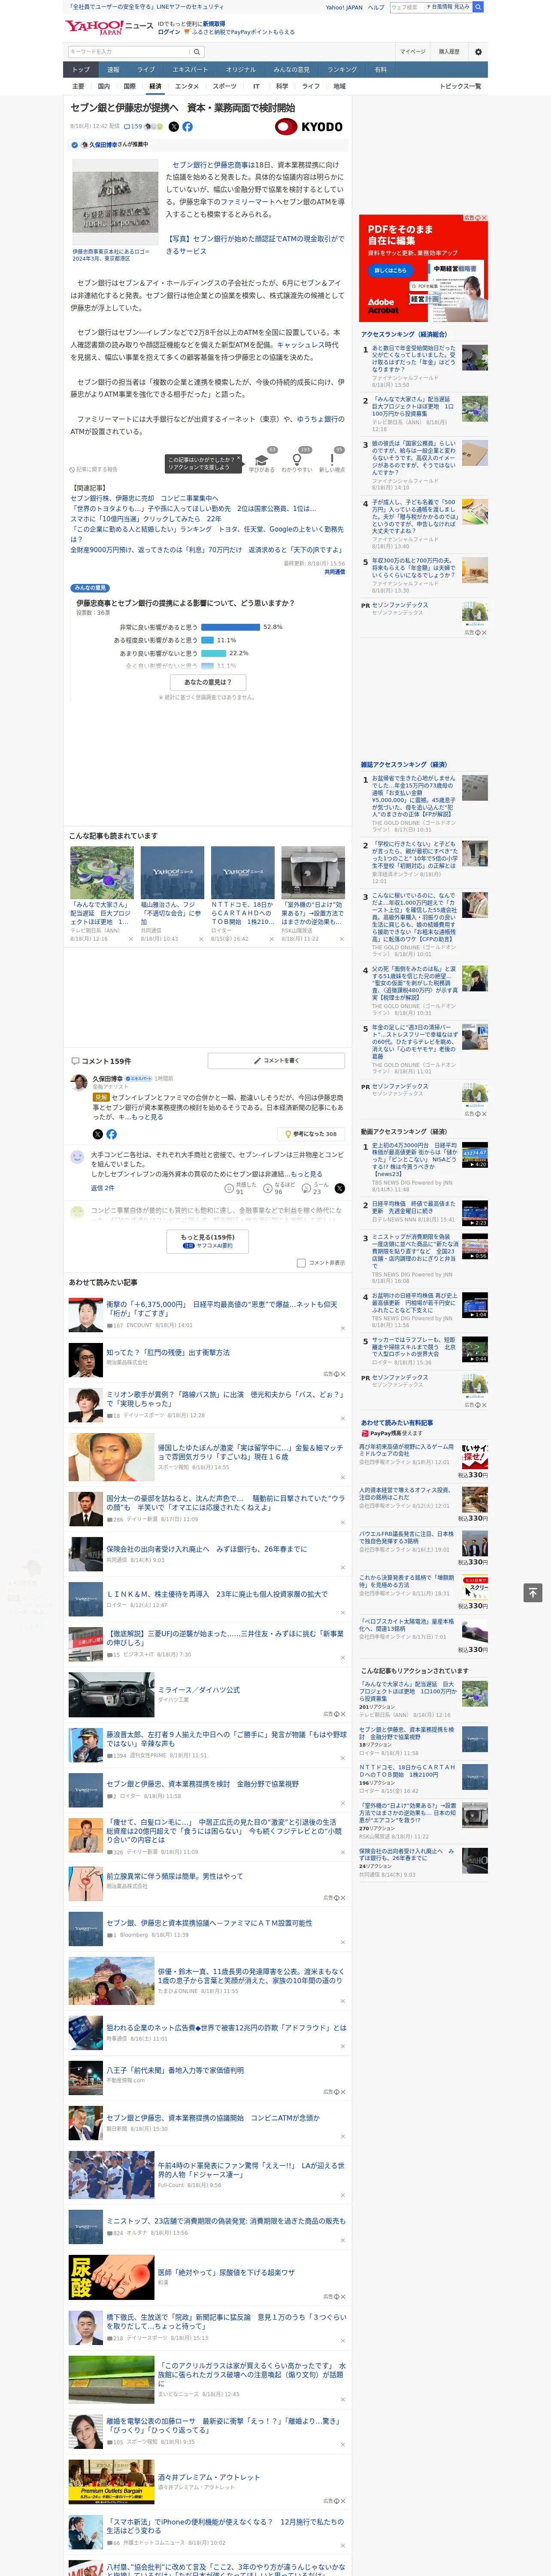Click 【写真】セブン銀行が始めた顔認証 link

point(254,245)
